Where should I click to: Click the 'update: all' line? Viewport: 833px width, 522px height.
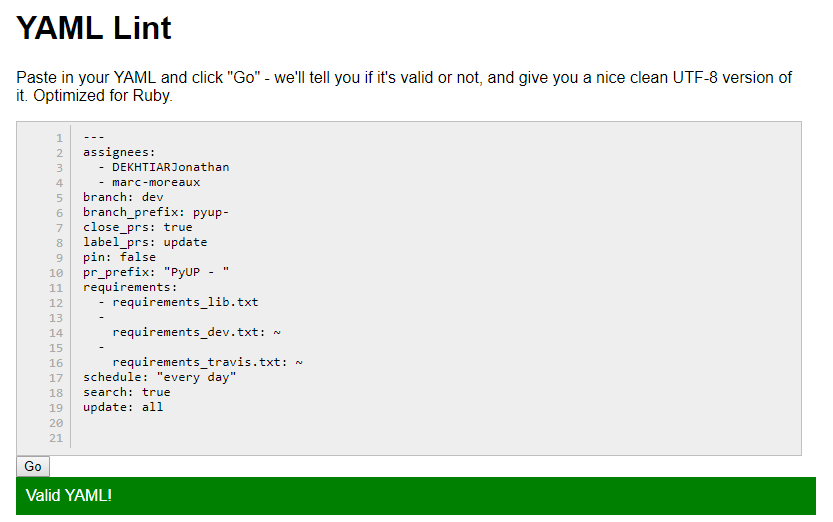pos(123,407)
